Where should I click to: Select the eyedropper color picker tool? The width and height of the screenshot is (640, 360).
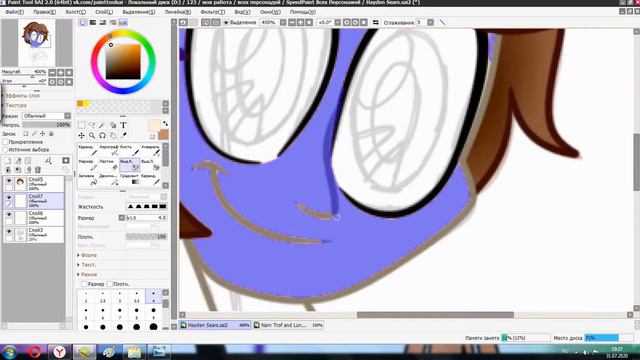point(123,135)
